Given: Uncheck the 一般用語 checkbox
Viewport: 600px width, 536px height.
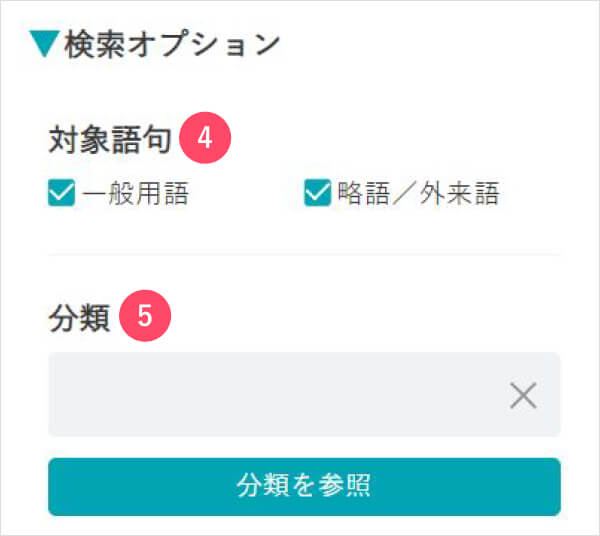Looking at the screenshot, I should point(61,192).
